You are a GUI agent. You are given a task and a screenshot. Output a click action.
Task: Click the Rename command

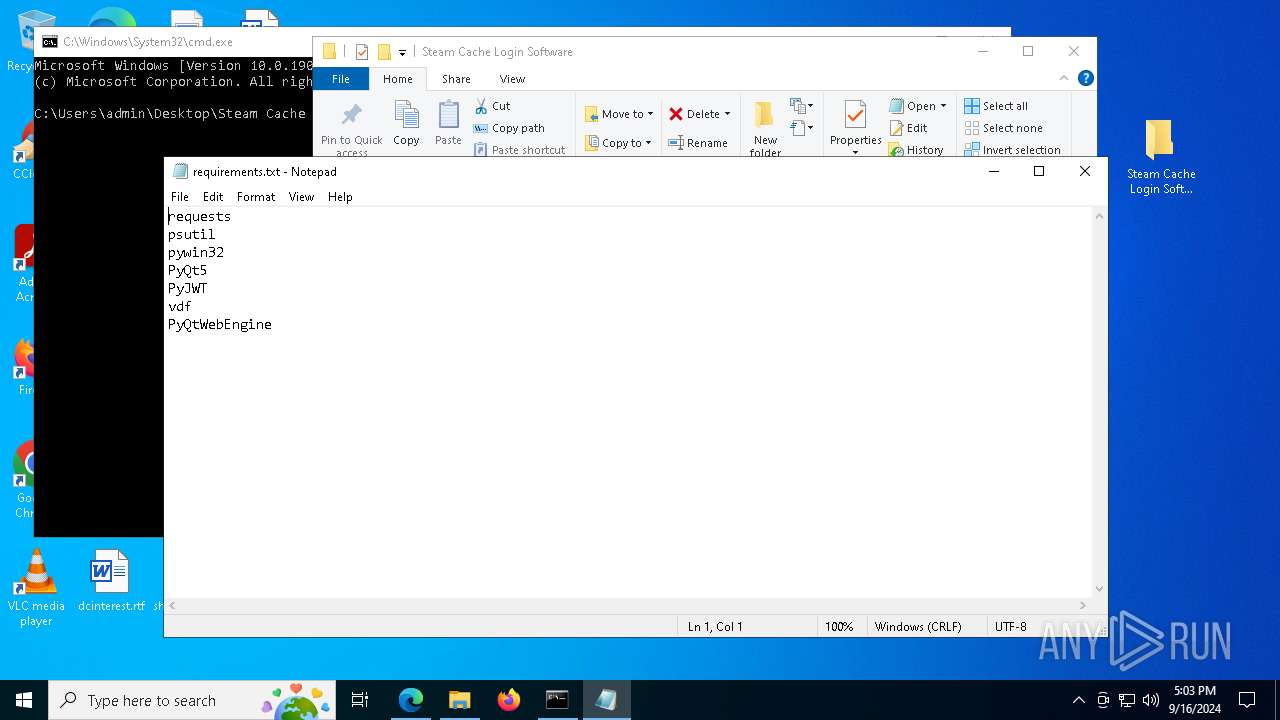point(698,143)
